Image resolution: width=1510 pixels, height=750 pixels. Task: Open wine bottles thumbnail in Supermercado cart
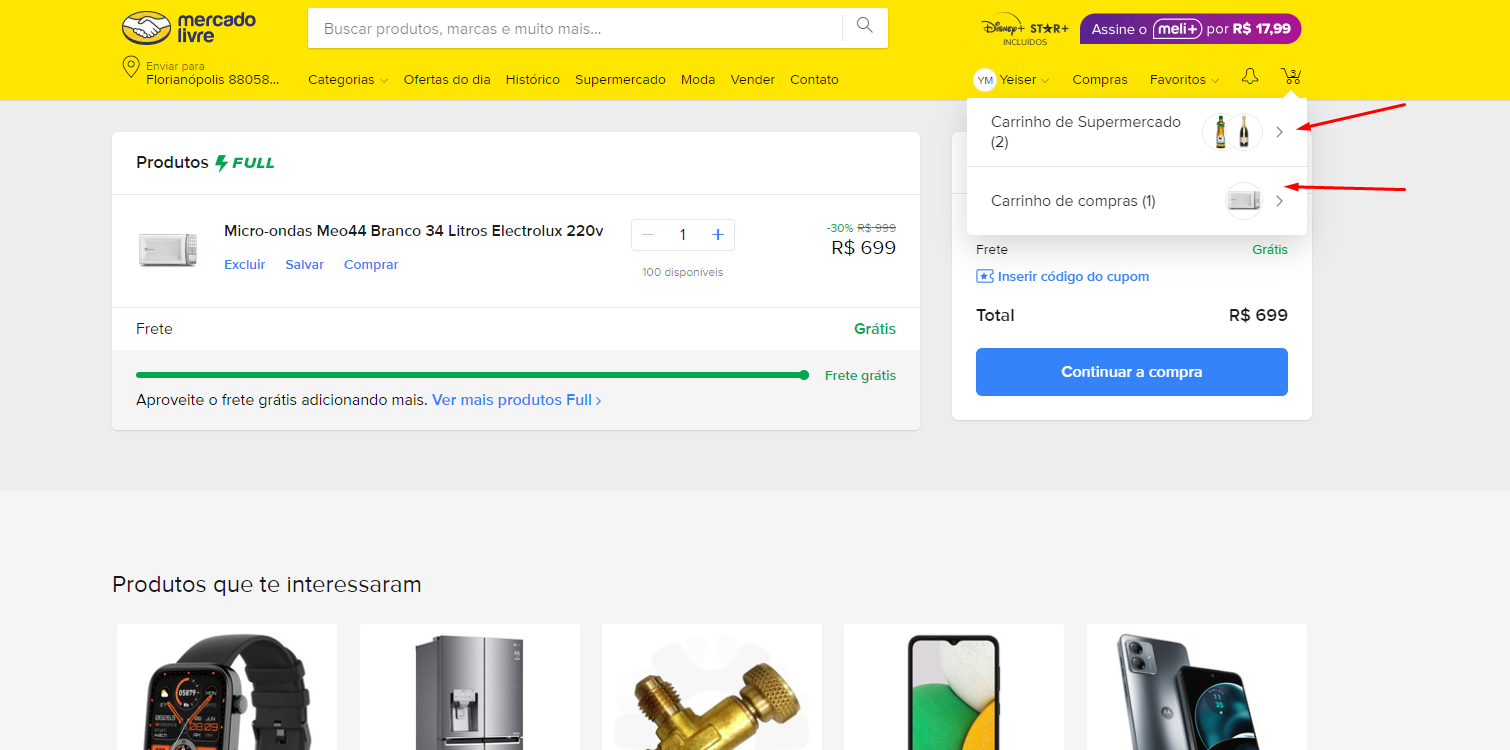click(1232, 132)
